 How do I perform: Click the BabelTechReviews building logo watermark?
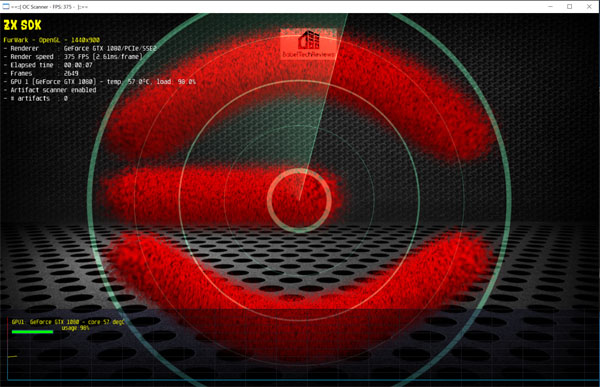click(308, 44)
